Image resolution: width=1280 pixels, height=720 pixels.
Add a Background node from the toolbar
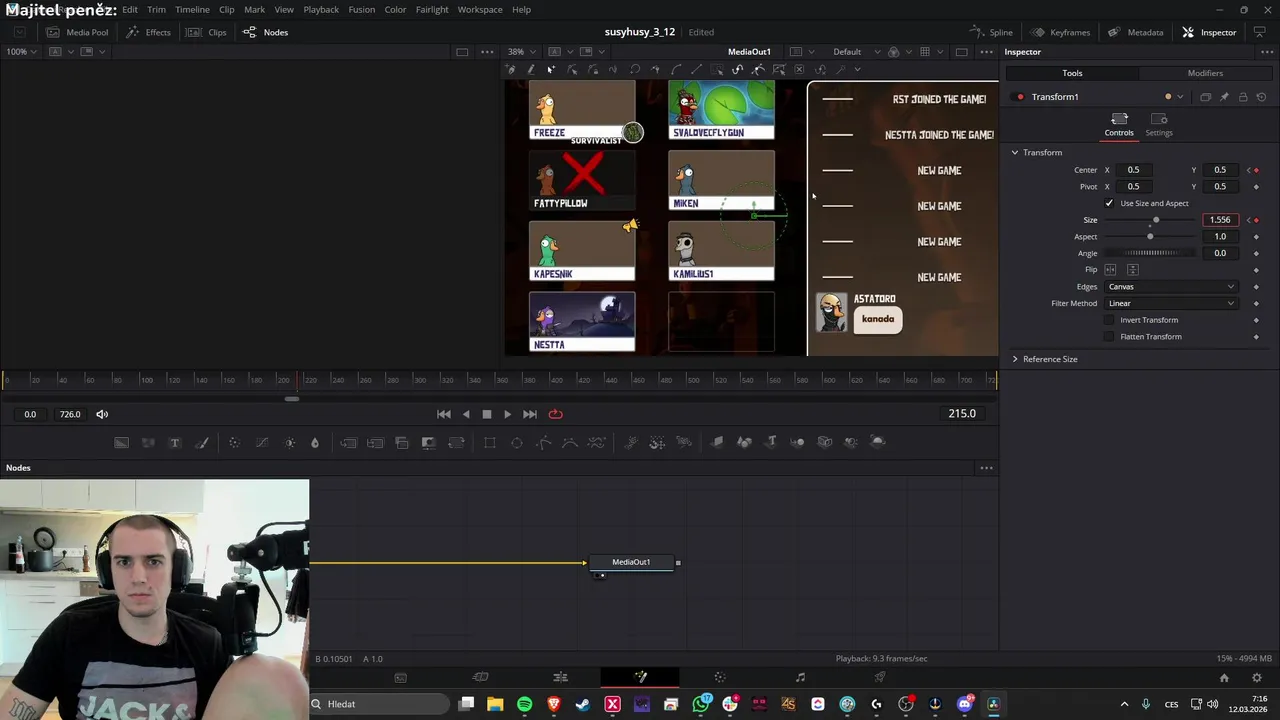pyautogui.click(x=121, y=442)
